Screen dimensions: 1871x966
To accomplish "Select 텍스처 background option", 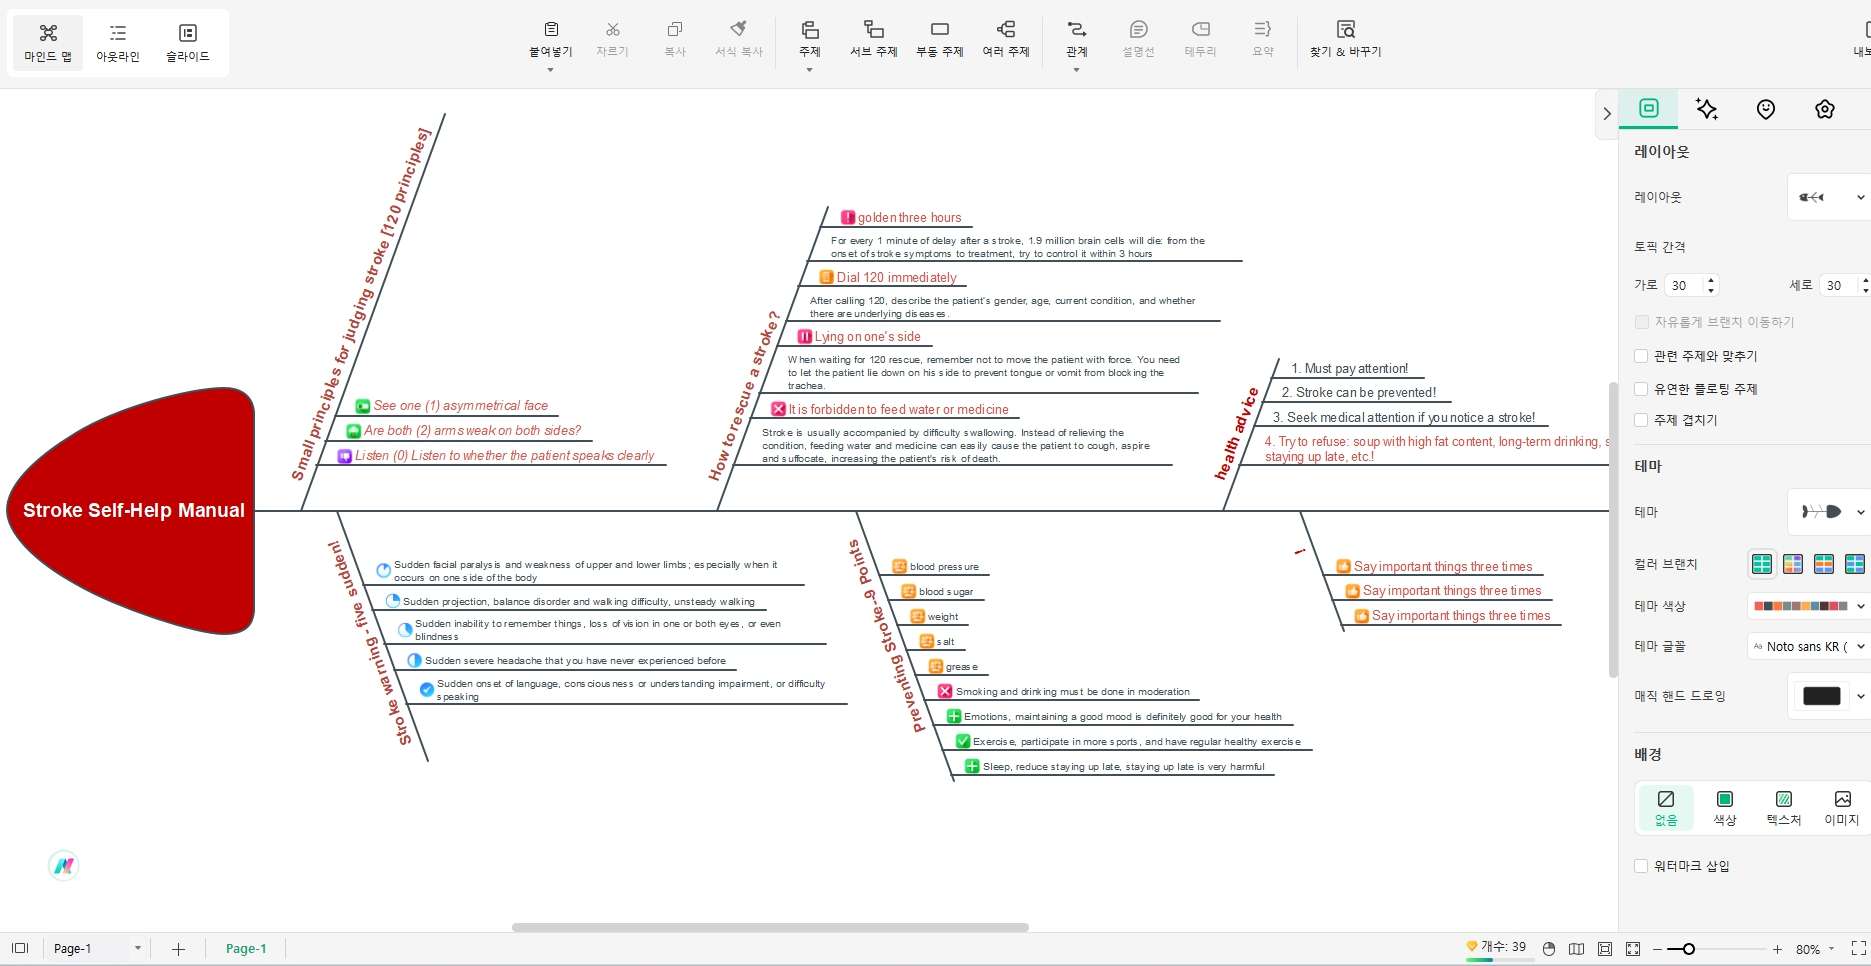I will (1783, 808).
